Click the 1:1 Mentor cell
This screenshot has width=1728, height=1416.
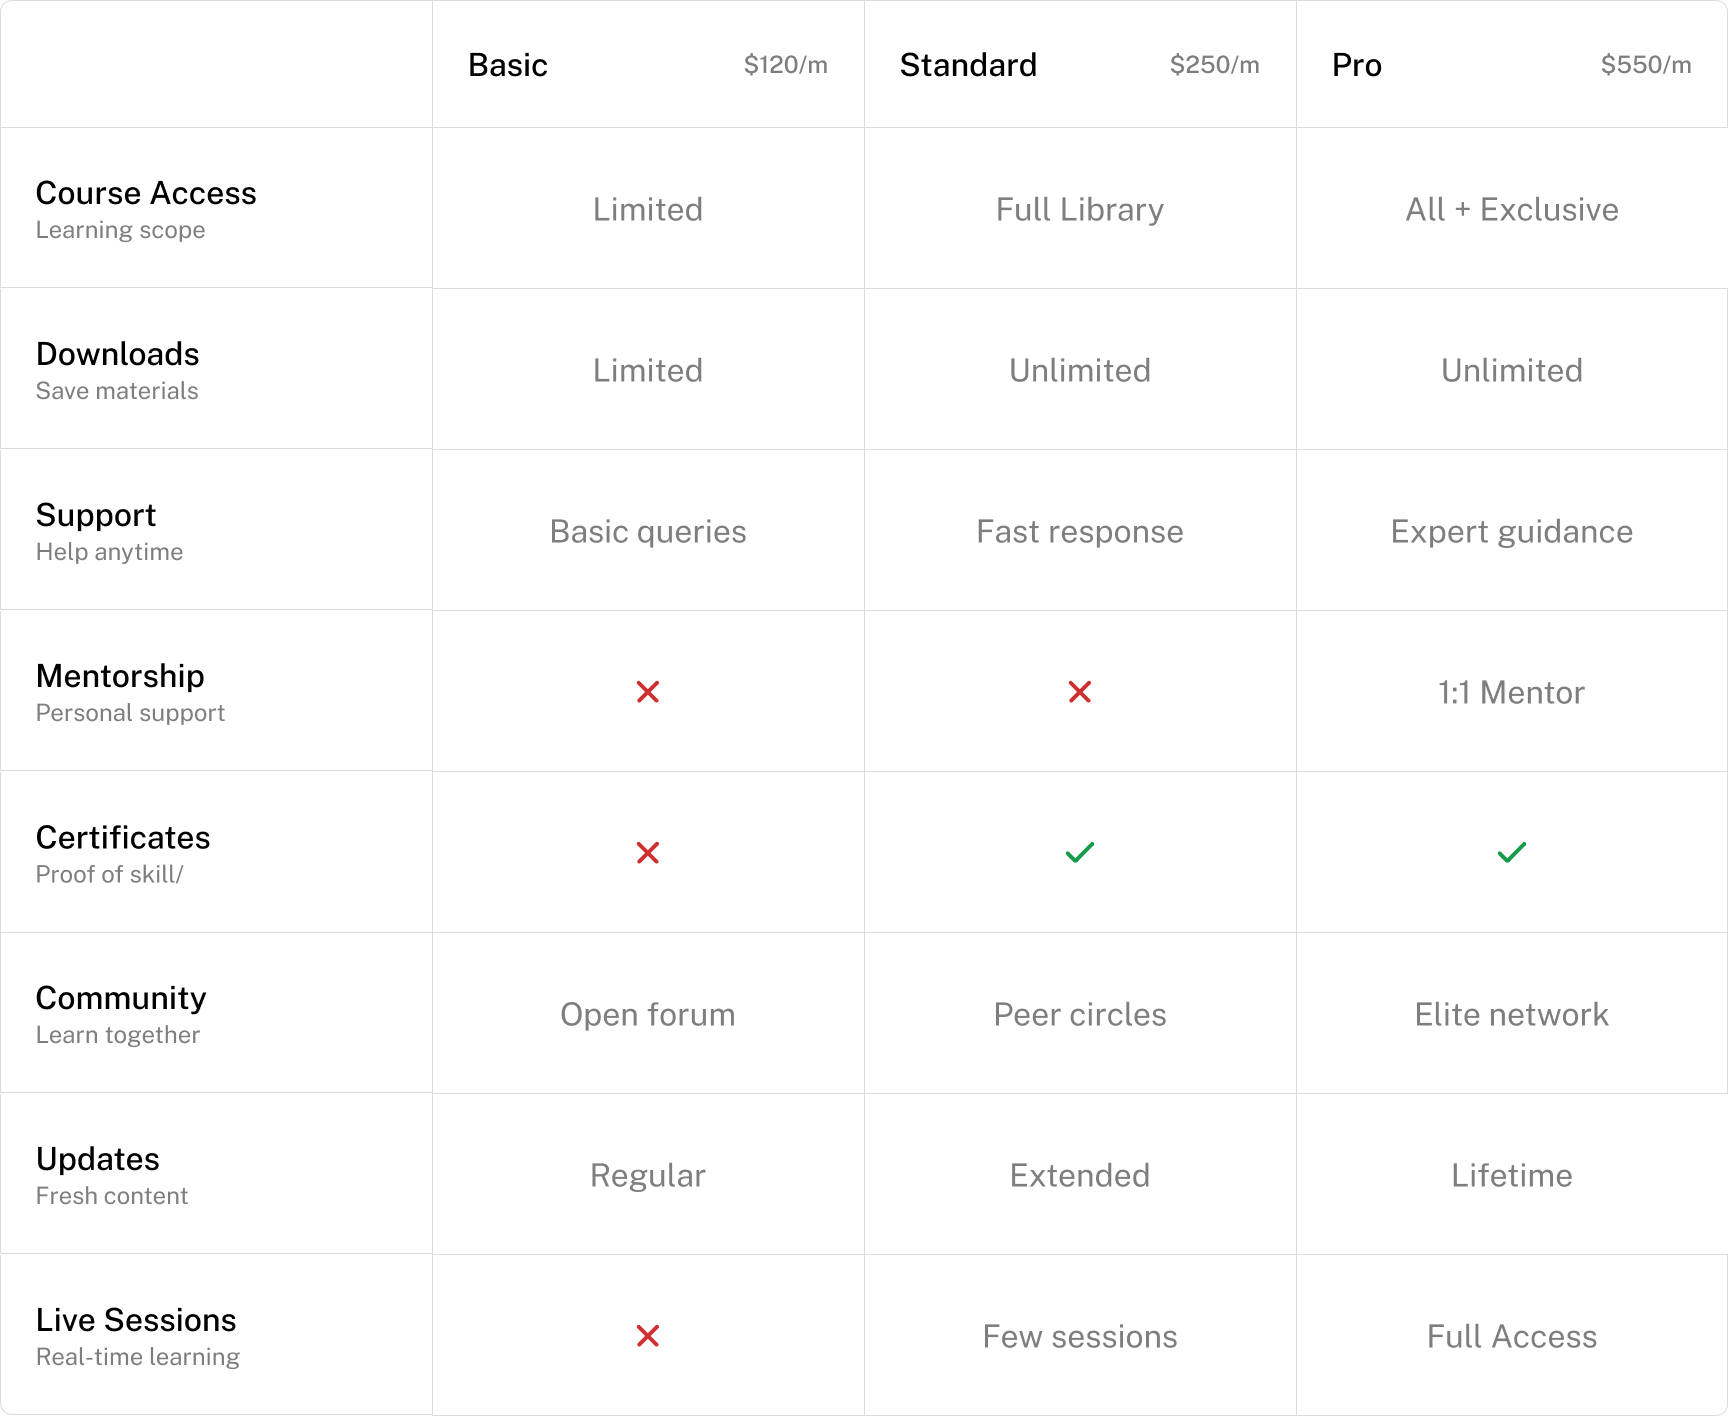tap(1512, 692)
